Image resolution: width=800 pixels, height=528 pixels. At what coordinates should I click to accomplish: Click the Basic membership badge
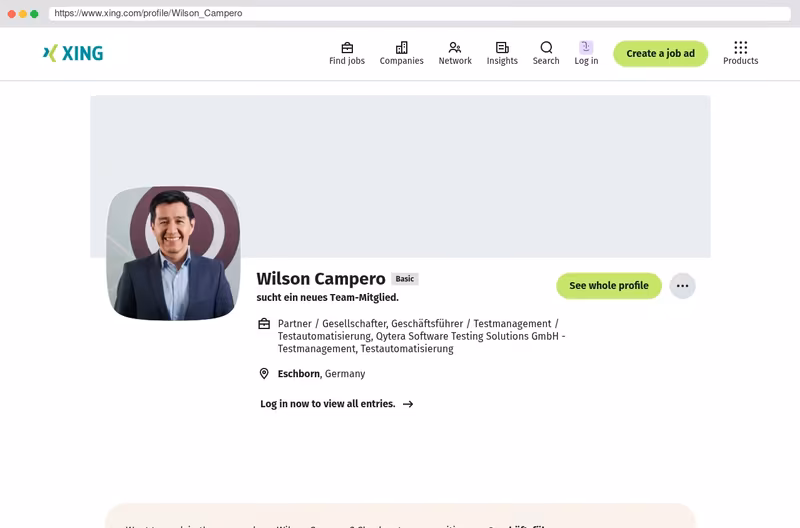[x=405, y=279]
